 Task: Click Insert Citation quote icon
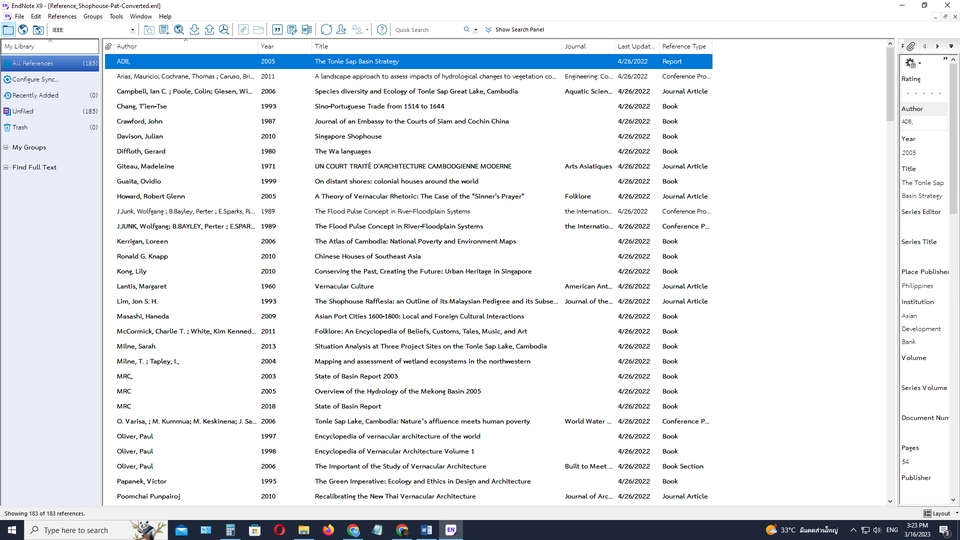277,29
